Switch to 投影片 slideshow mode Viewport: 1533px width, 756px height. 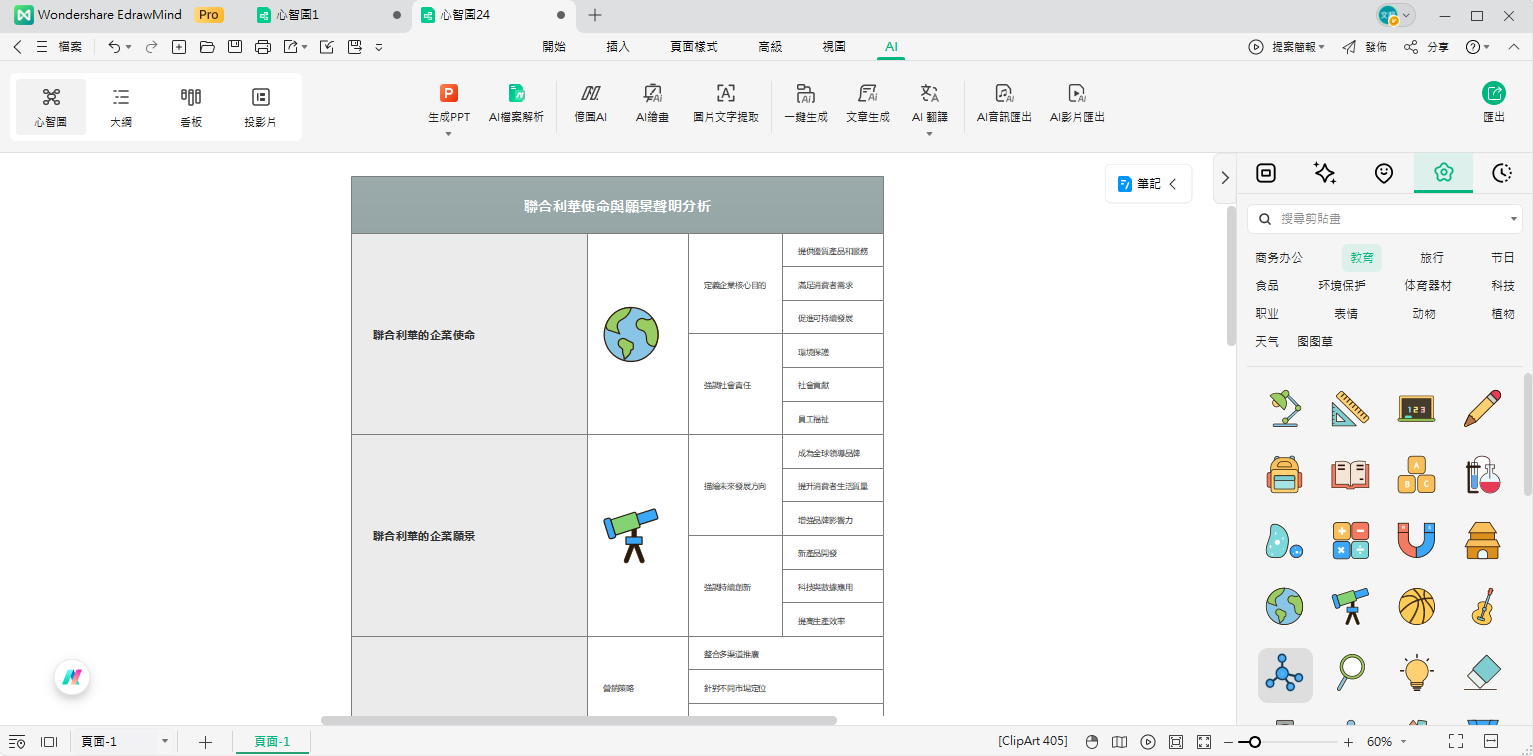coord(260,105)
